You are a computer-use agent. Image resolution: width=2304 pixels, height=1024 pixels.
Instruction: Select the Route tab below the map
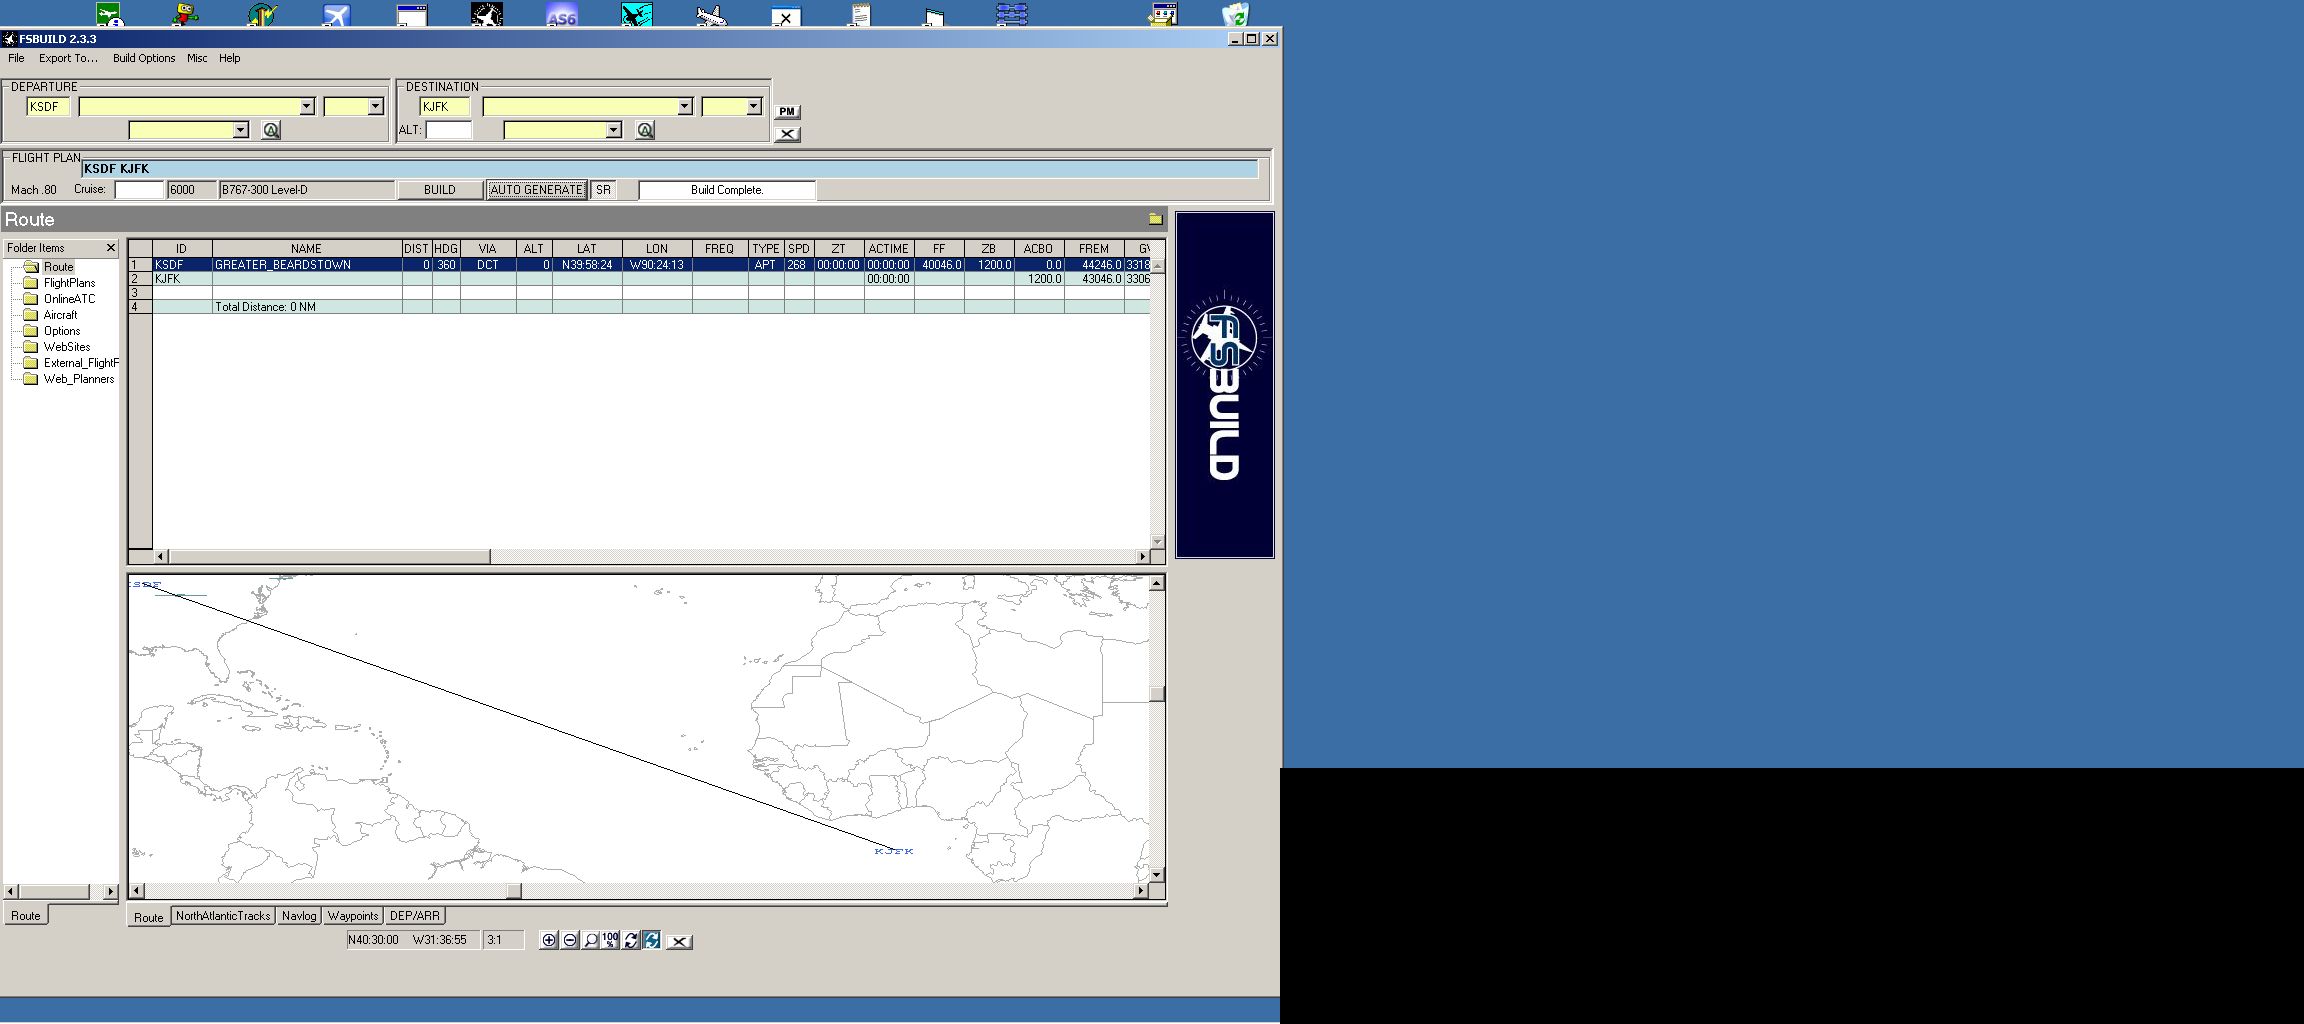point(149,917)
